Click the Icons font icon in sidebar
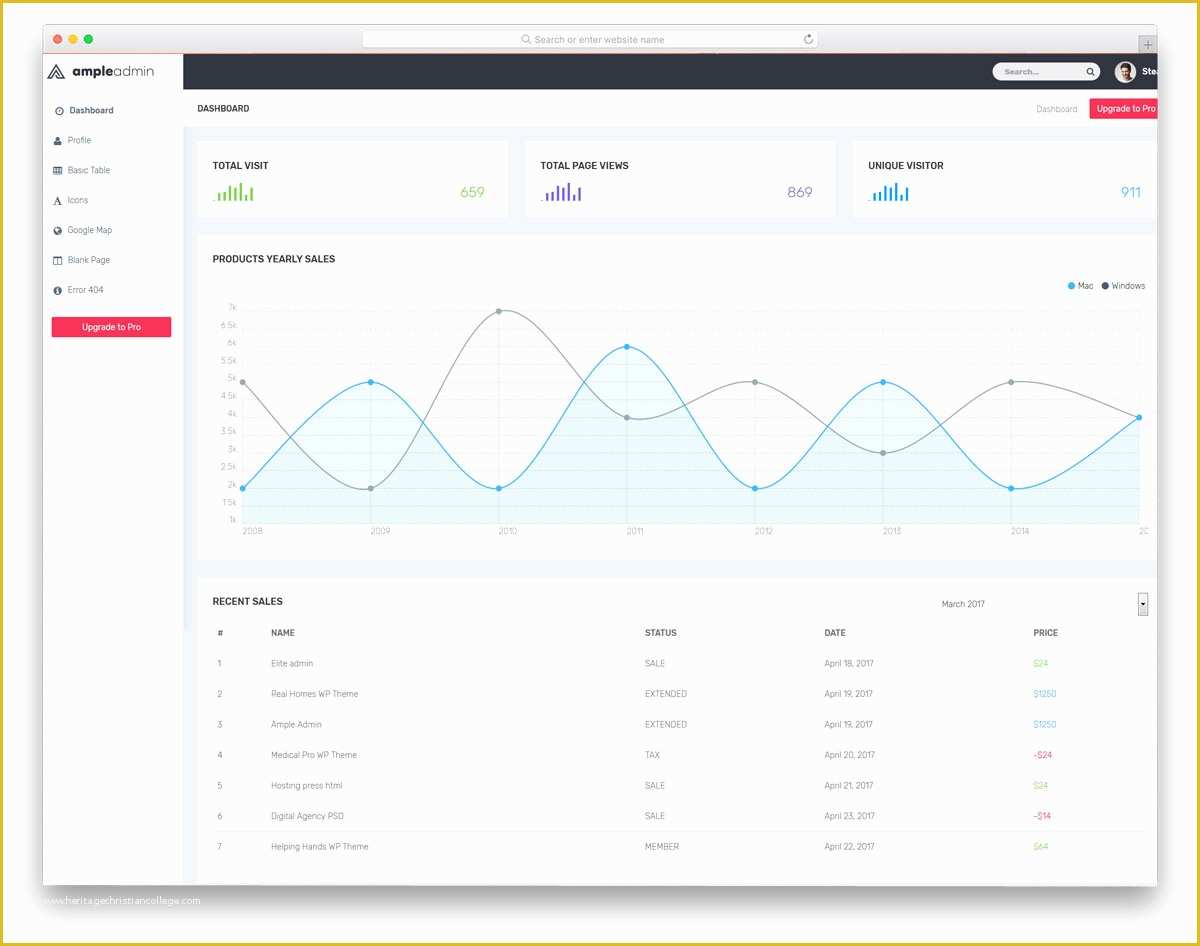Viewport: 1200px width, 946px height. [58, 201]
